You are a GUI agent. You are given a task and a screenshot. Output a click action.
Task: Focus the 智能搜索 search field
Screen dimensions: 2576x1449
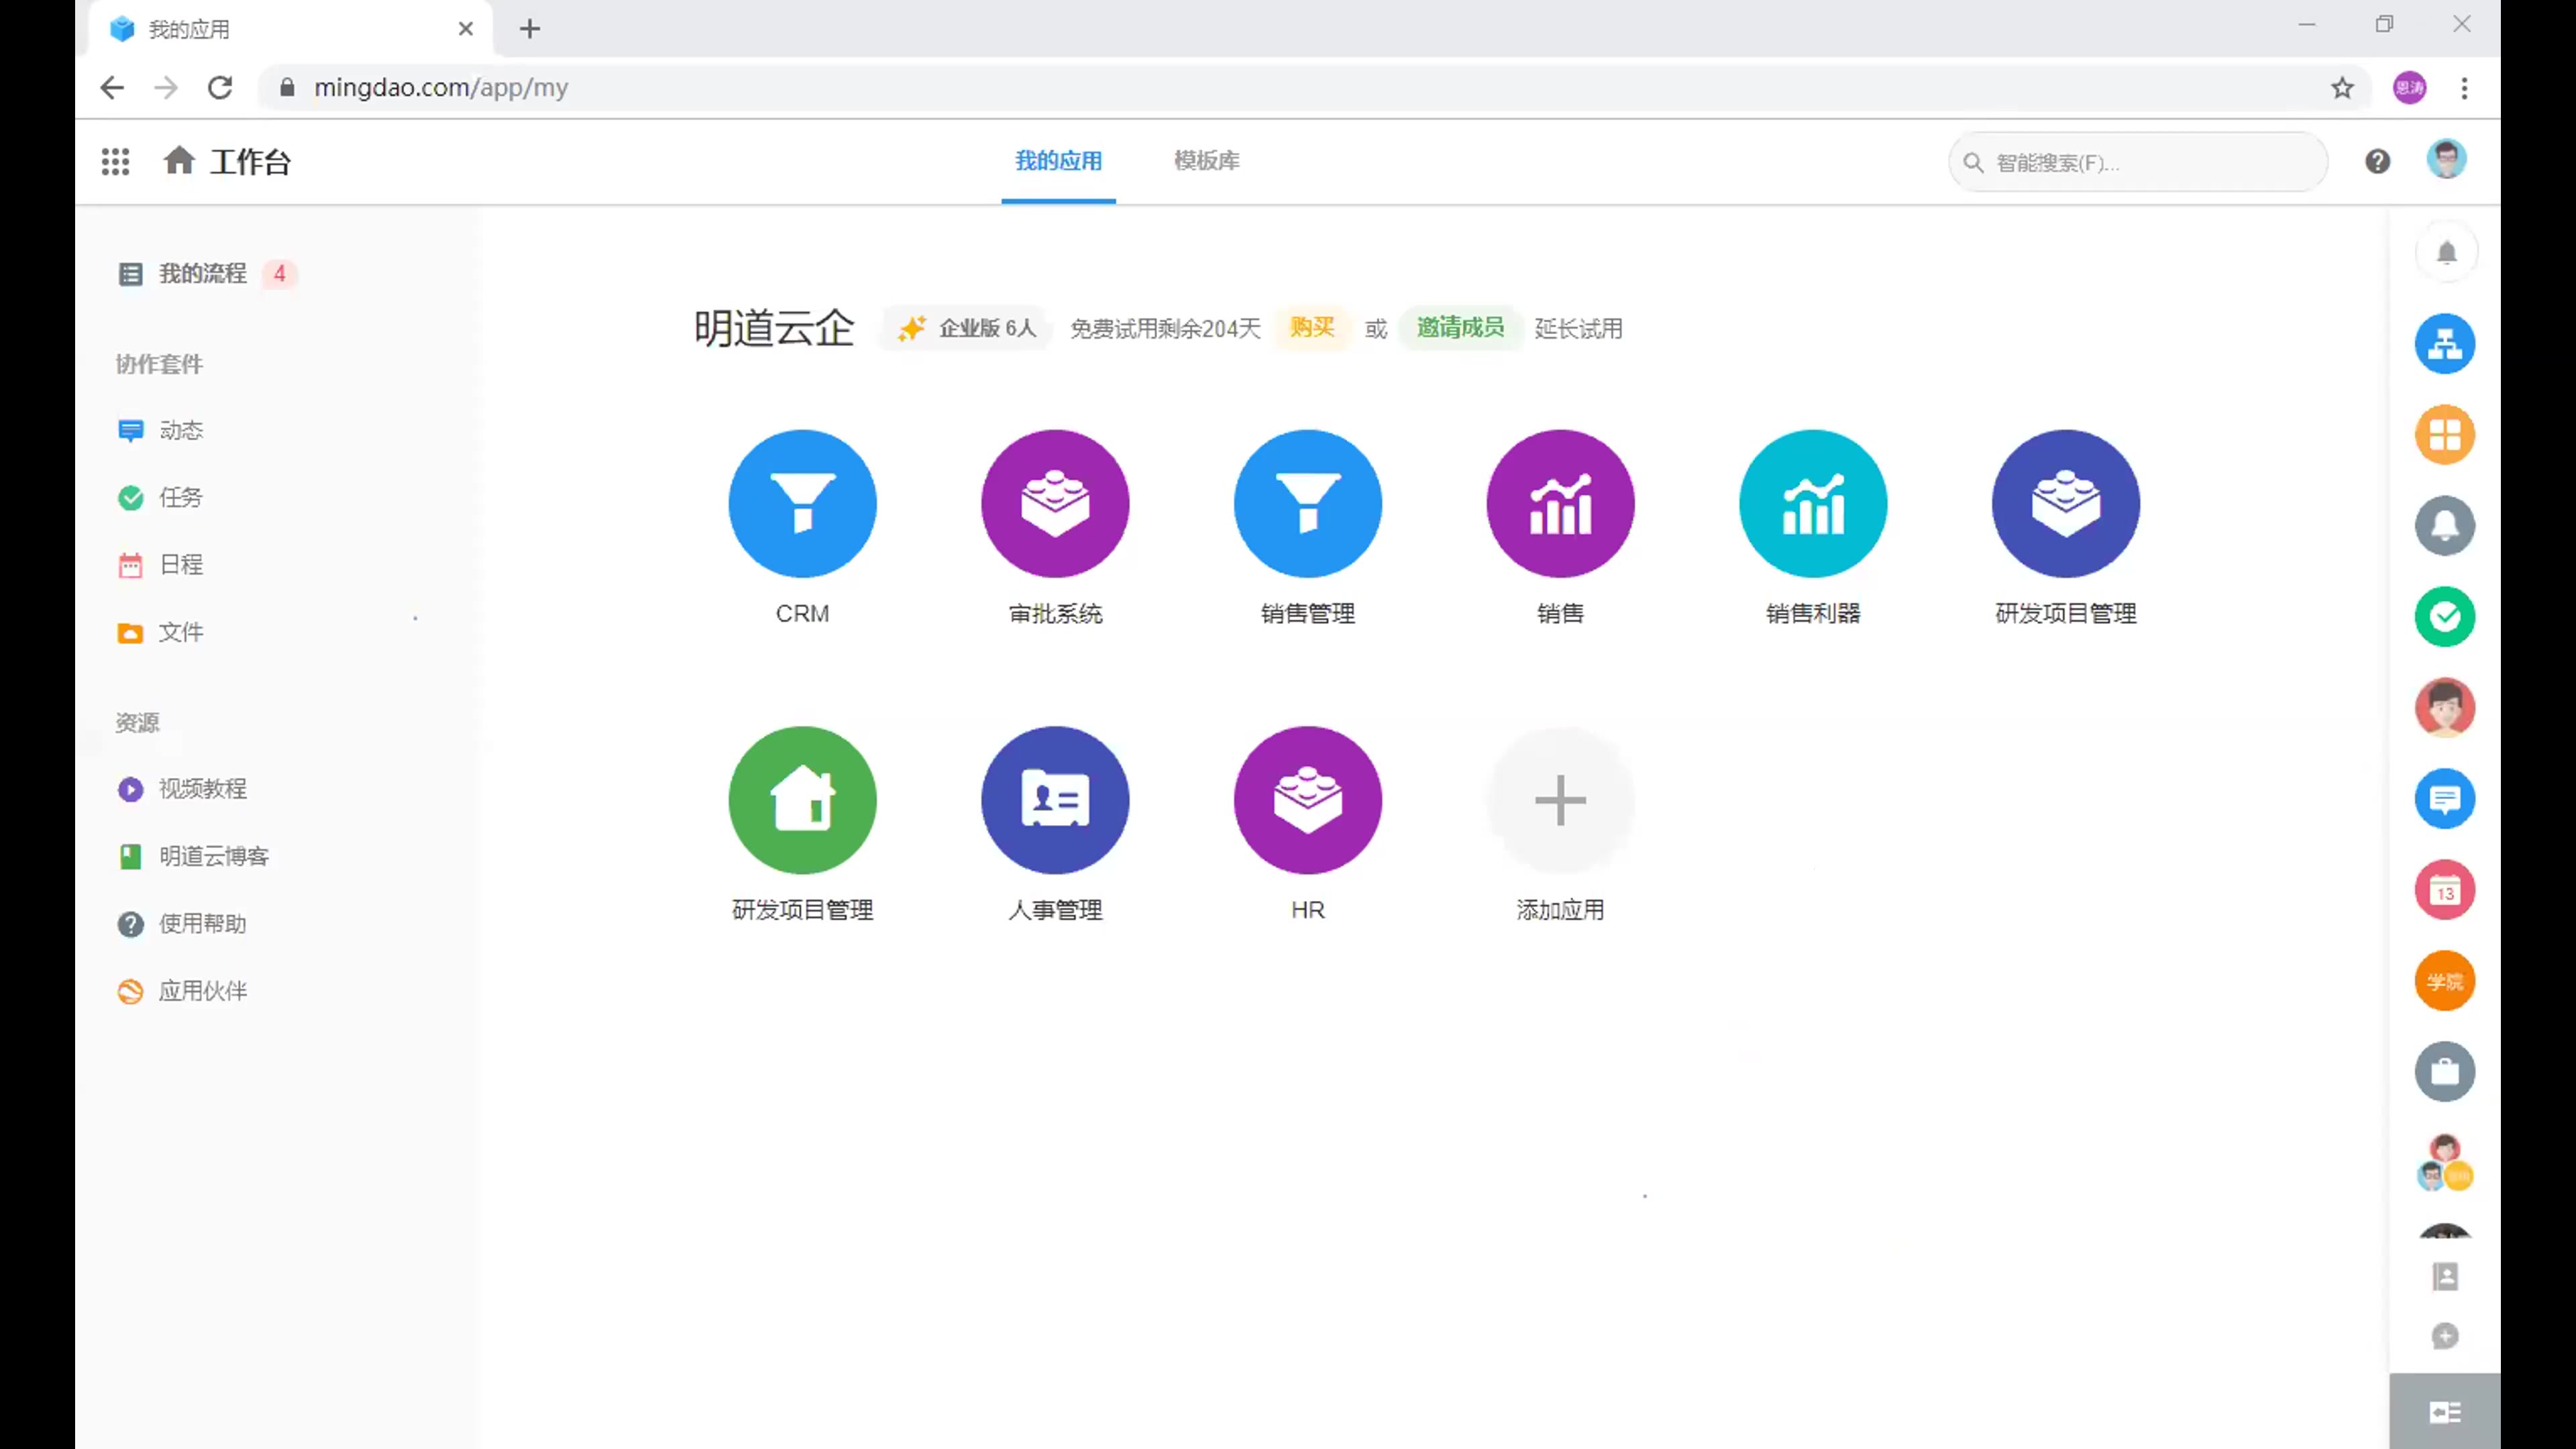(x=2137, y=162)
